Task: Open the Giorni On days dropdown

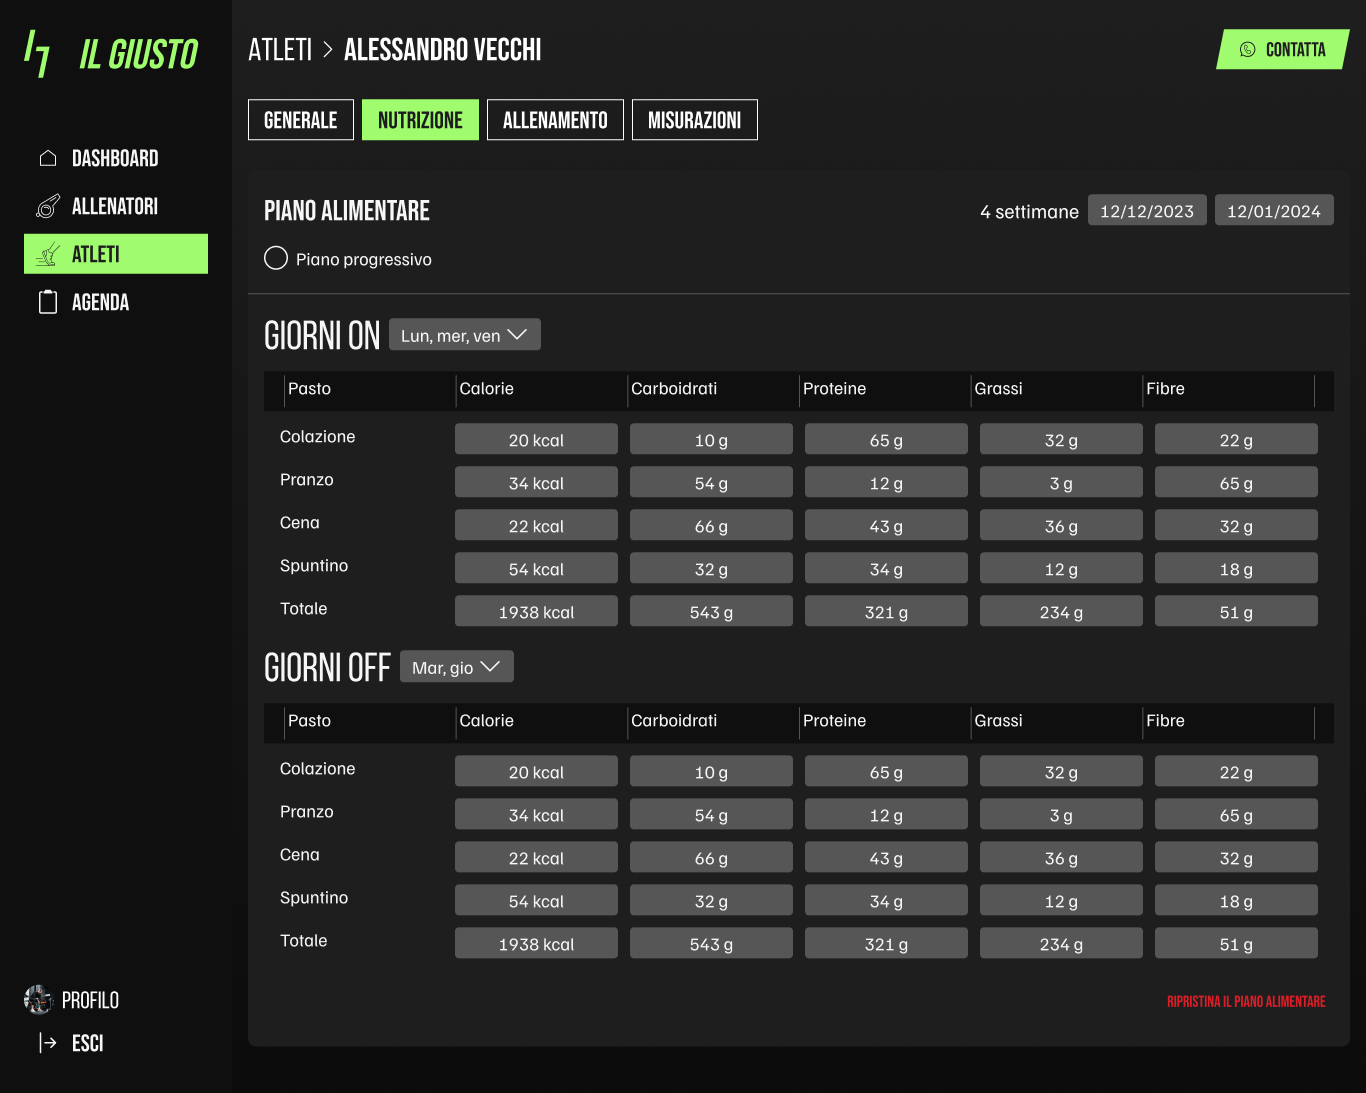Action: tap(465, 335)
